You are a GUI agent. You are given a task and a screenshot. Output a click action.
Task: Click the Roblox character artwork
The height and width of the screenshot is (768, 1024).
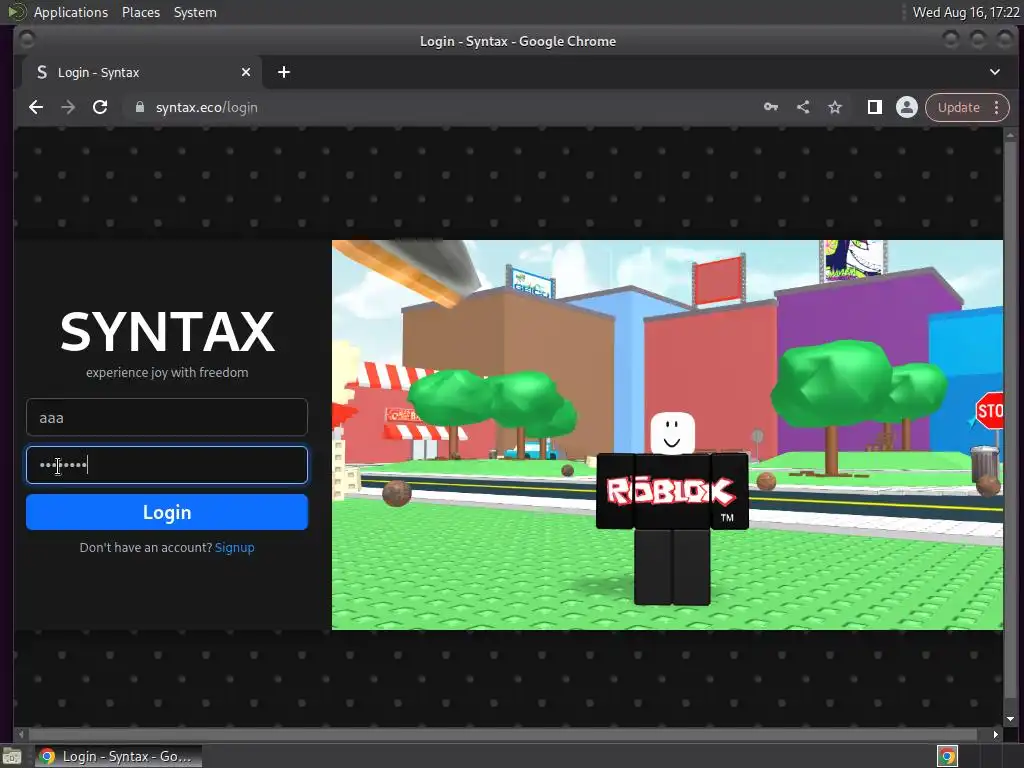[671, 508]
